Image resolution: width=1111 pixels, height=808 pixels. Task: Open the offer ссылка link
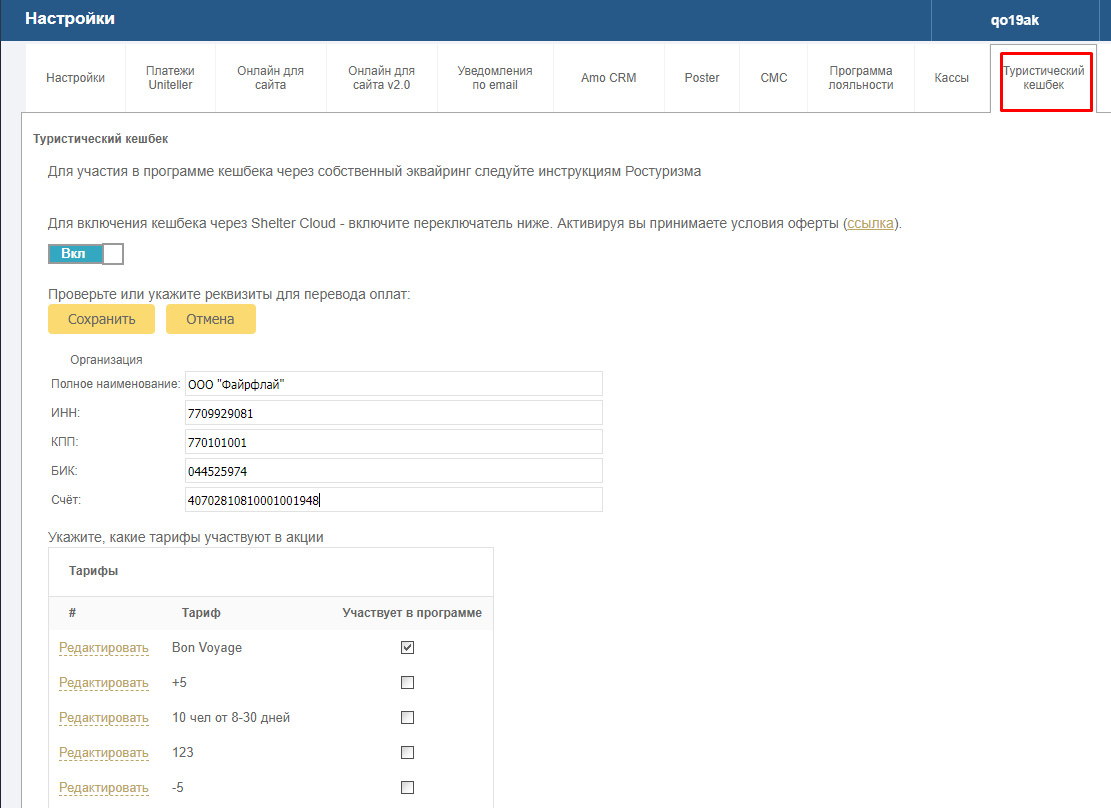870,223
